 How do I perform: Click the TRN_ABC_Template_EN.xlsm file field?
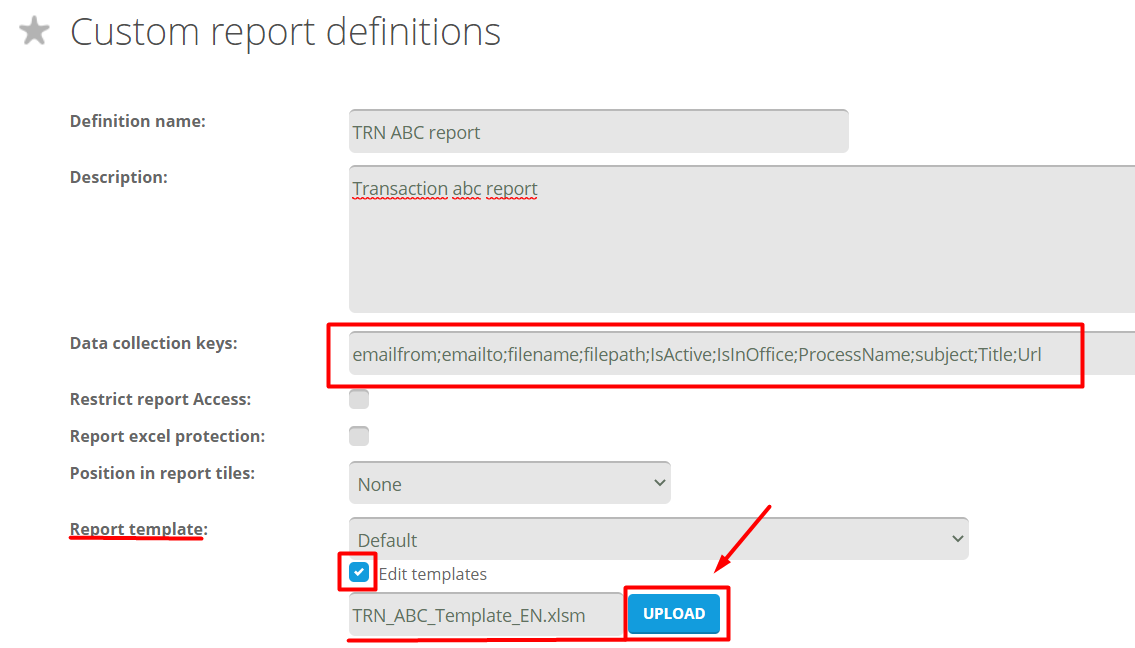click(485, 614)
